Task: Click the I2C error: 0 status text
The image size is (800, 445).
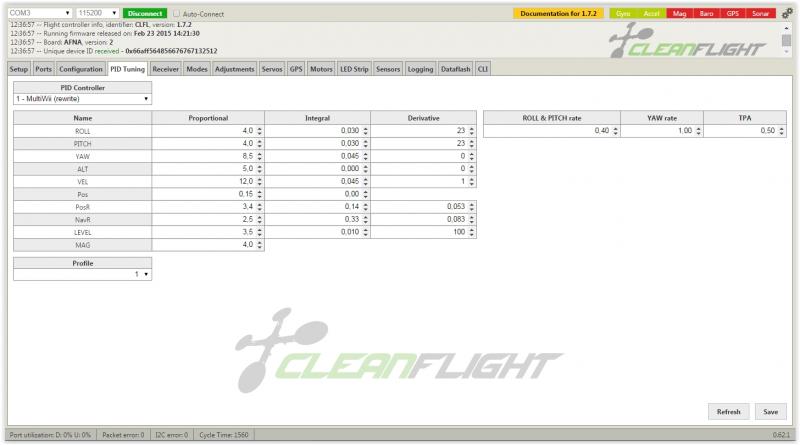Action: pos(171,435)
